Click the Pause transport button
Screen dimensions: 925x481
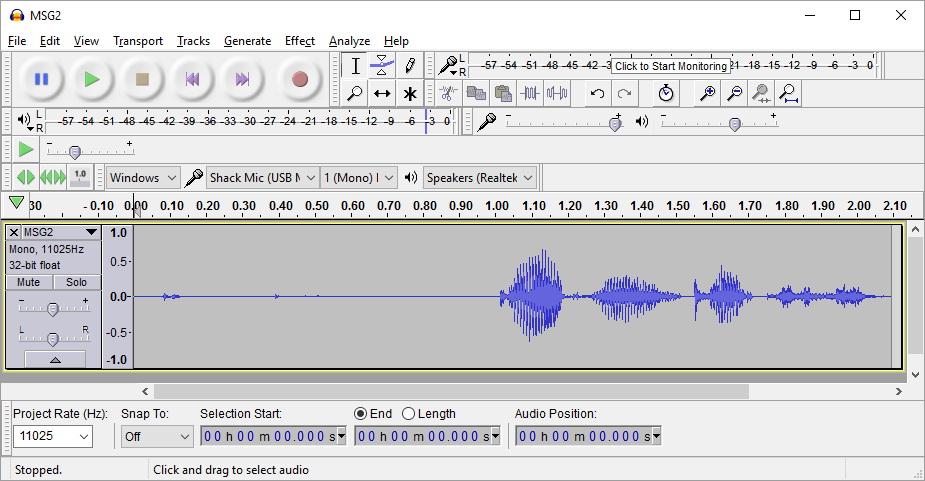point(41,79)
